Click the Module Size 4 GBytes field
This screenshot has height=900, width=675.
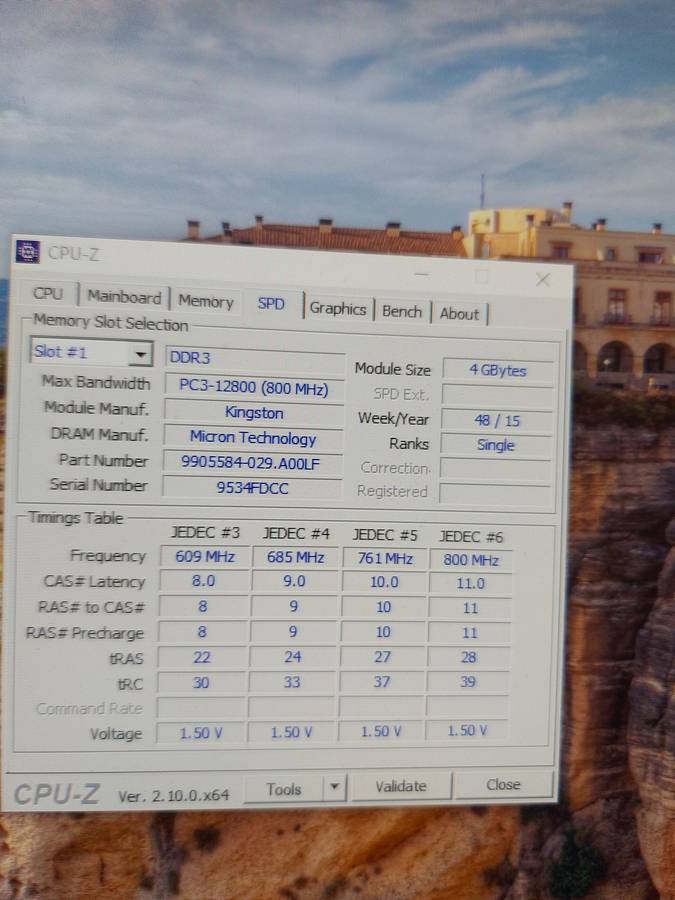[x=497, y=371]
